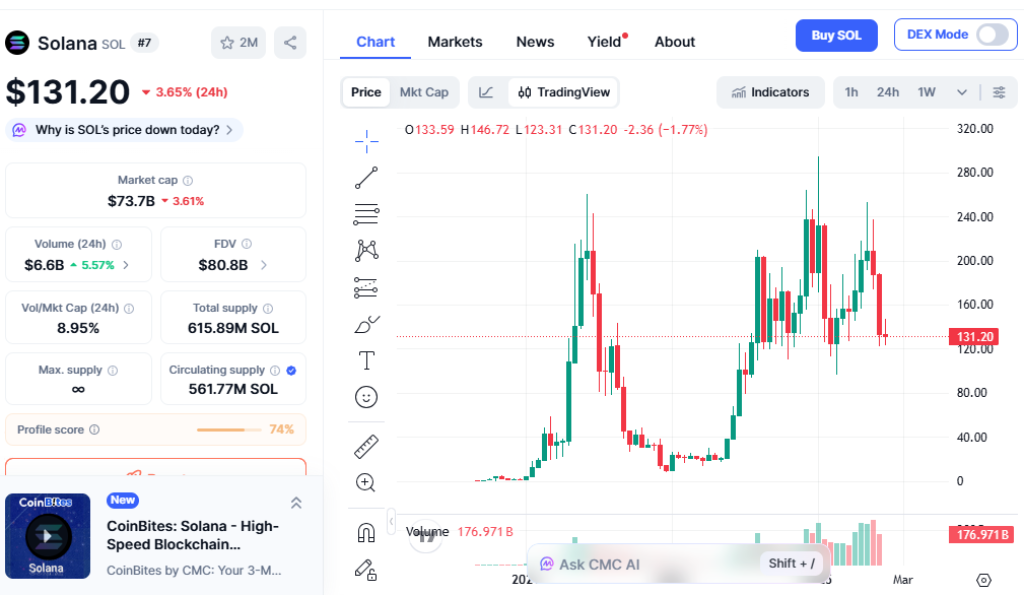Viewport: 1024px width, 595px height.
Task: Expand the CoinBites card chevrons
Action: click(x=296, y=503)
